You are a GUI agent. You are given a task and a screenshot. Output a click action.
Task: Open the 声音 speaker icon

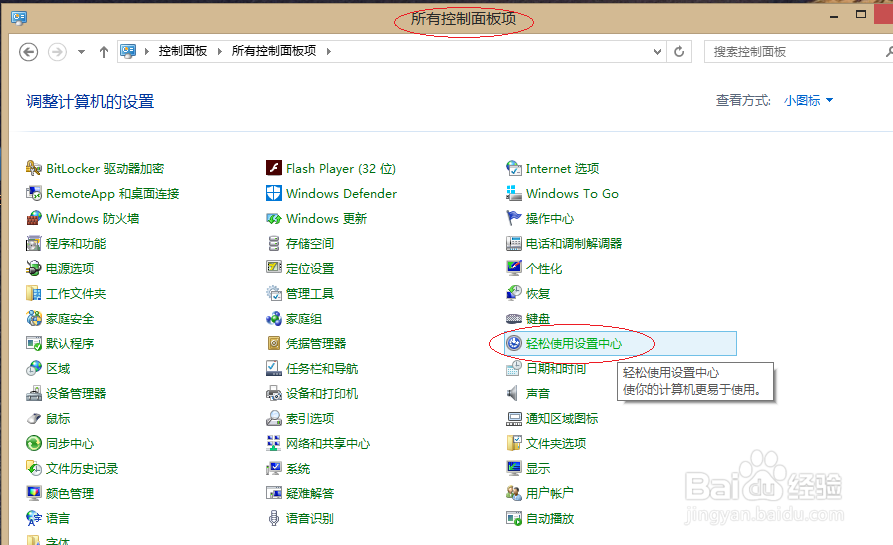pos(513,394)
